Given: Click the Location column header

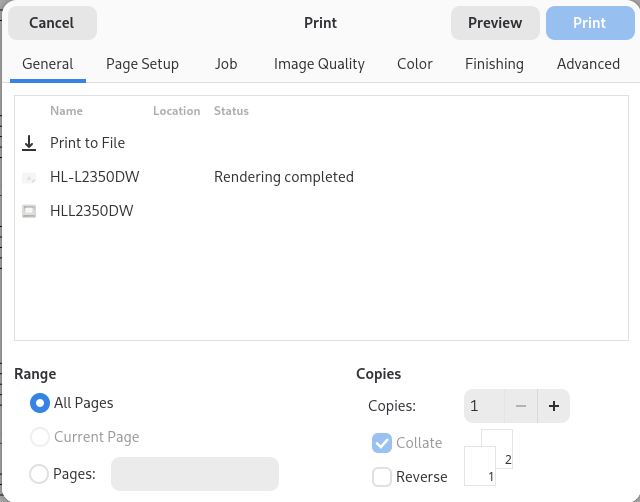Looking at the screenshot, I should click(x=177, y=111).
